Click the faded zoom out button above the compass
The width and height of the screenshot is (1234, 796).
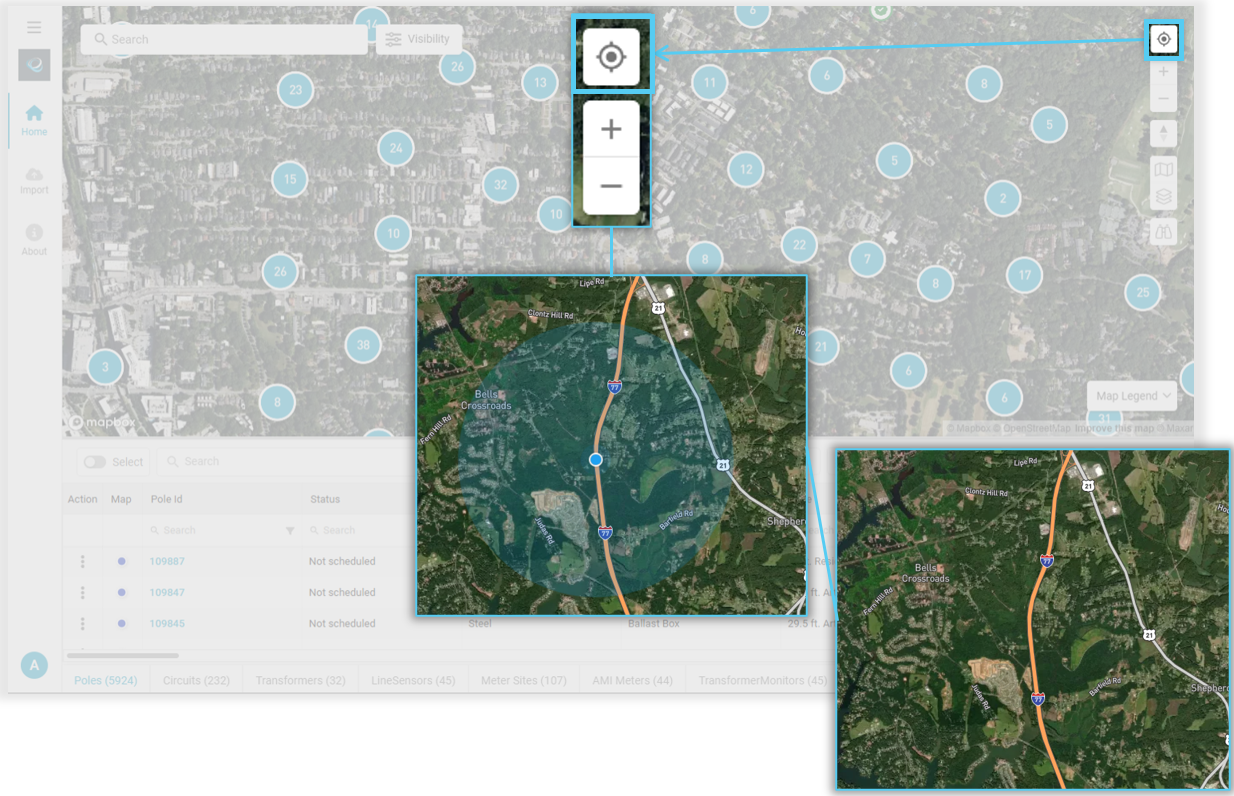(x=1163, y=98)
